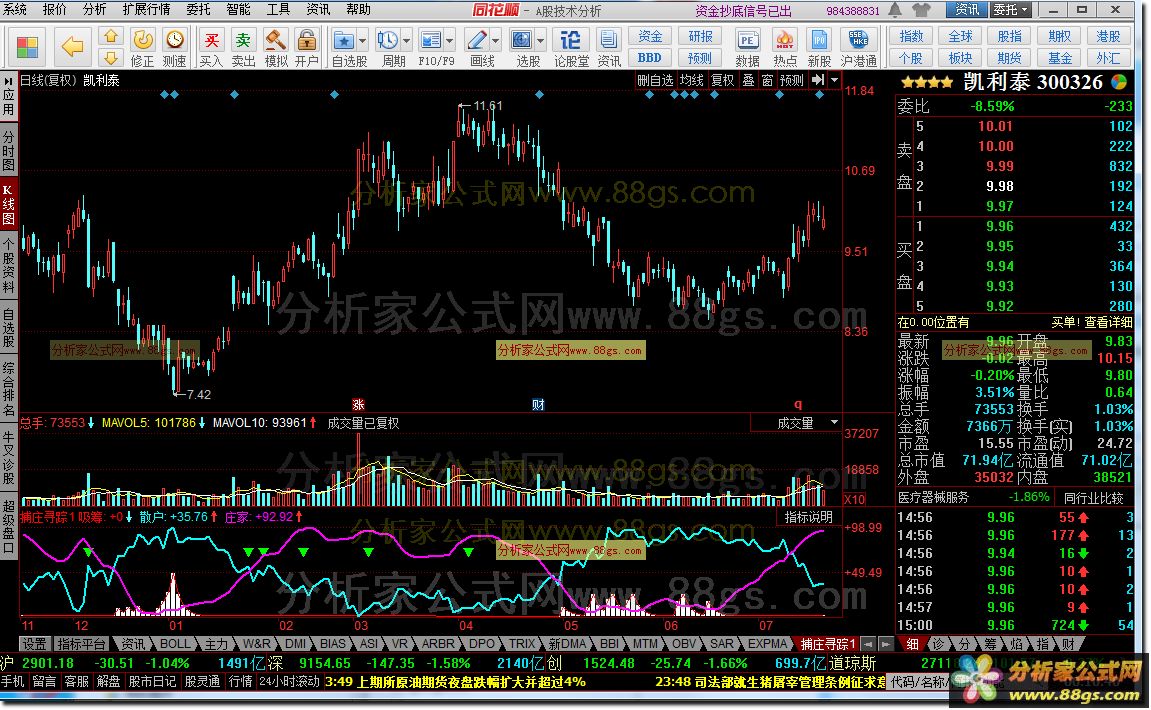Switch to the TRIX indicator tab
The width and height of the screenshot is (1151, 710).
pyautogui.click(x=522, y=644)
